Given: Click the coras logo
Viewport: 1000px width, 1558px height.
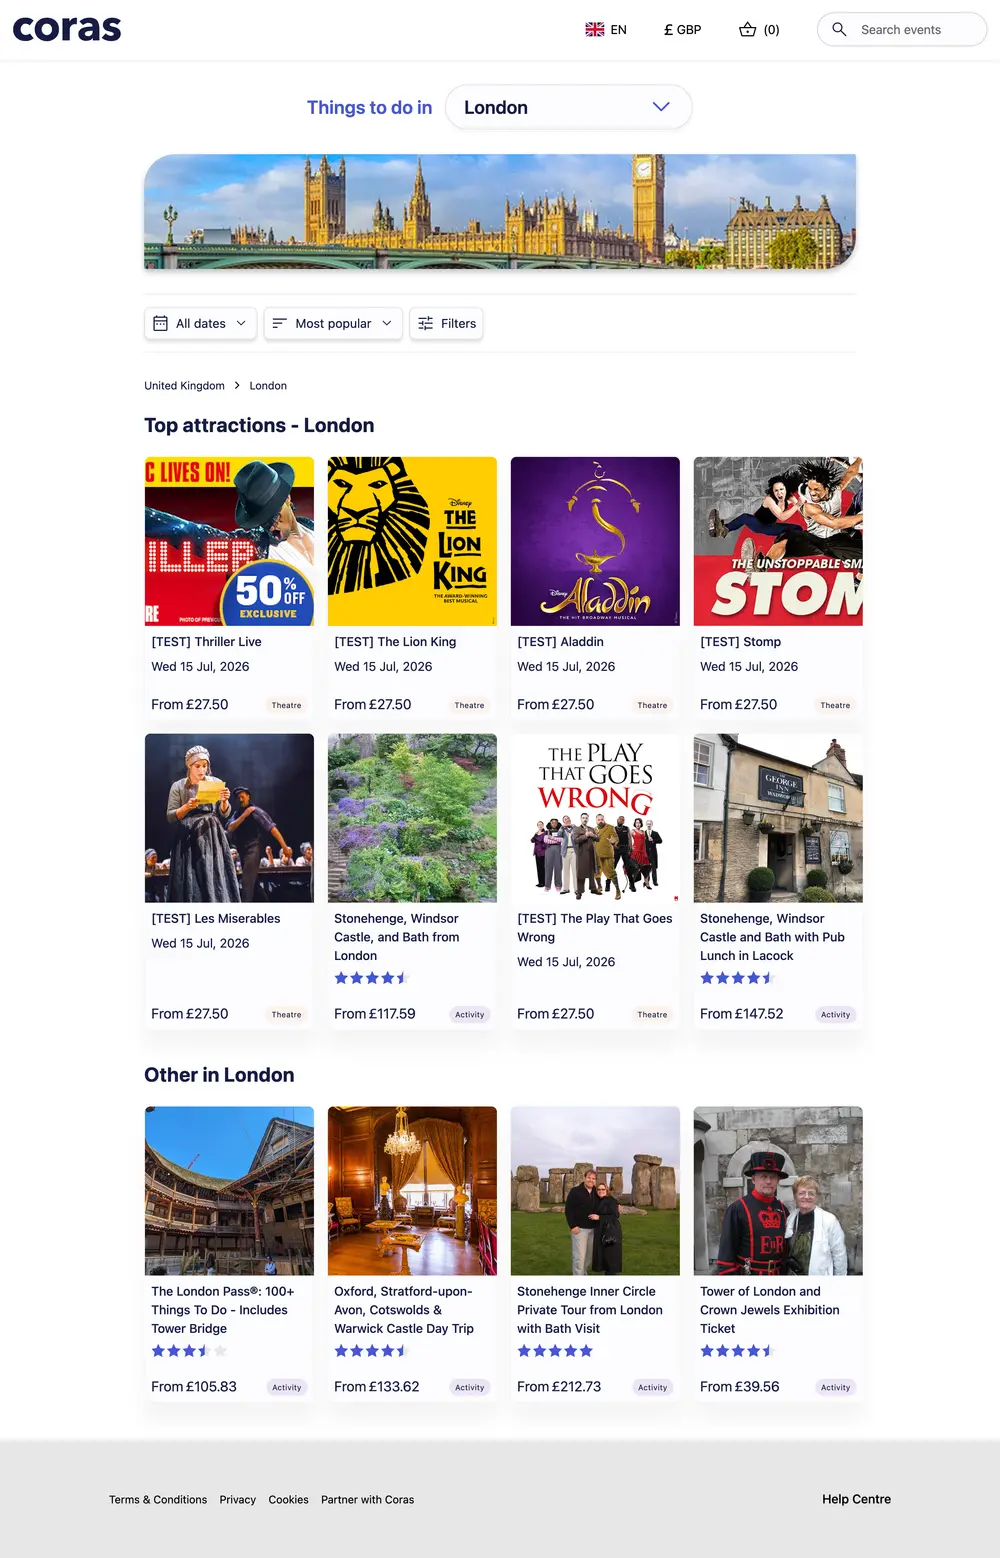Looking at the screenshot, I should point(67,29).
